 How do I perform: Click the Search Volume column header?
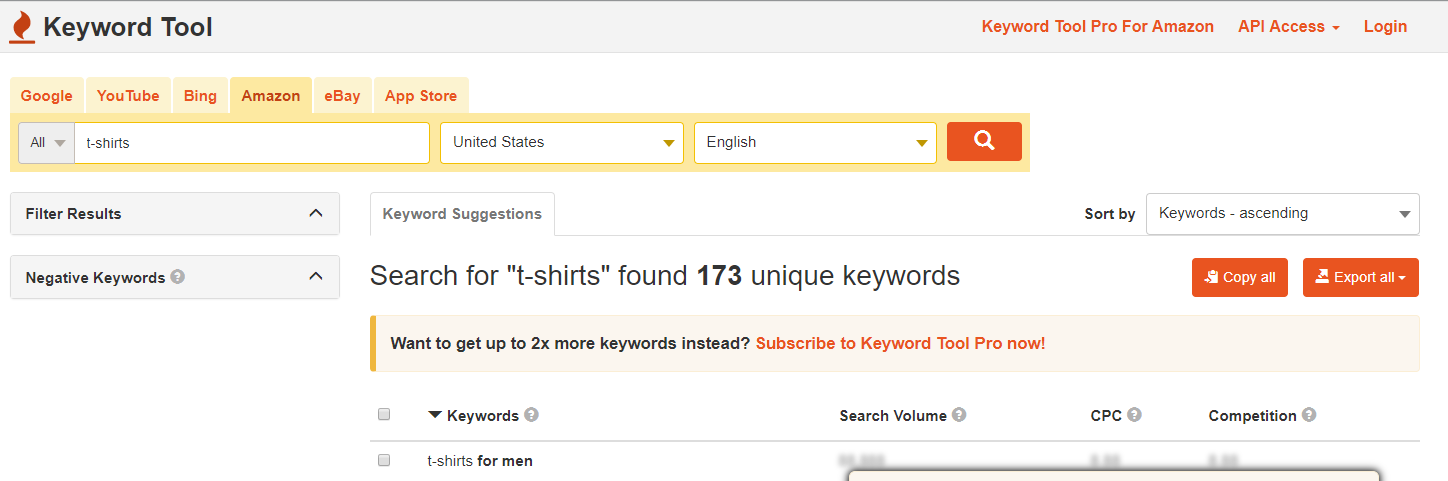coord(893,415)
